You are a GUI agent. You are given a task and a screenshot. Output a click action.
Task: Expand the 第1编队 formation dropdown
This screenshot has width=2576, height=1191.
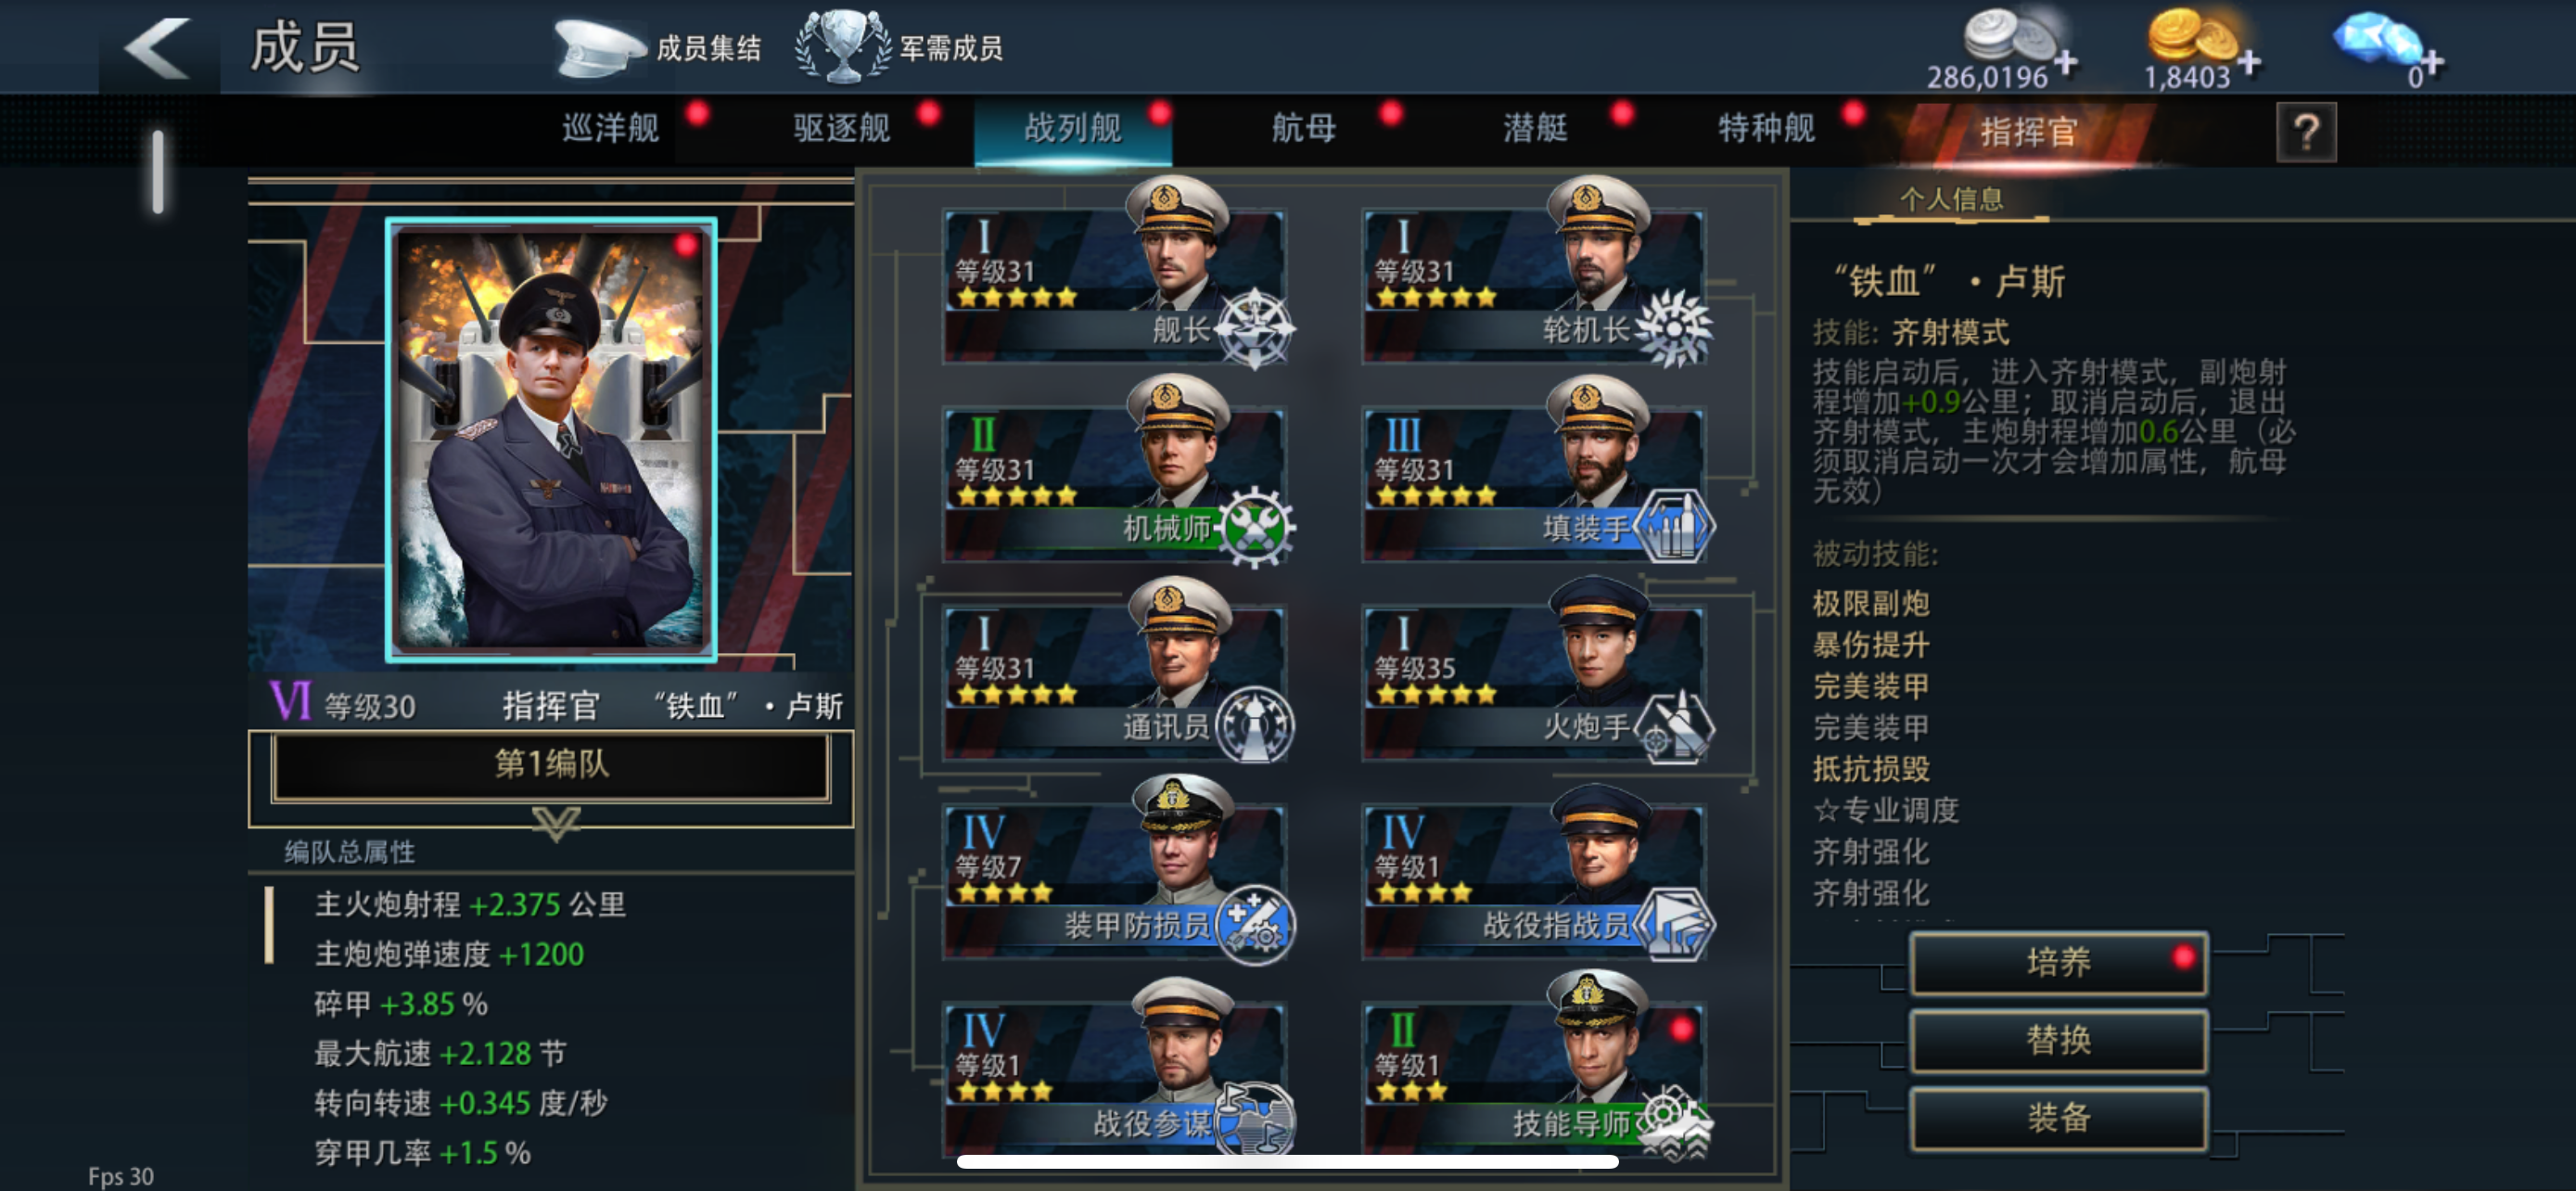tap(551, 765)
